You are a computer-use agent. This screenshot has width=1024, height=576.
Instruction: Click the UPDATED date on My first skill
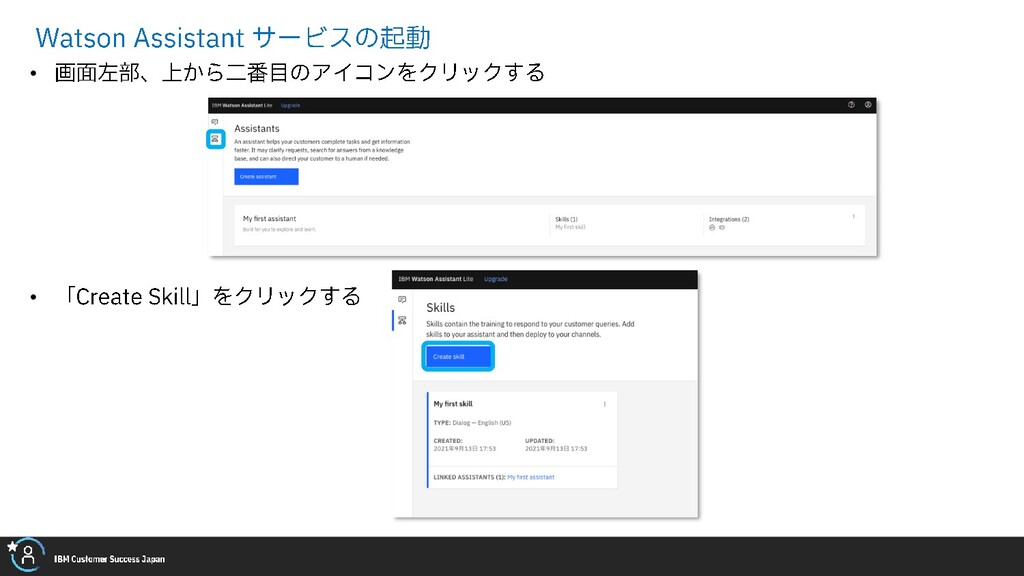click(x=556, y=449)
